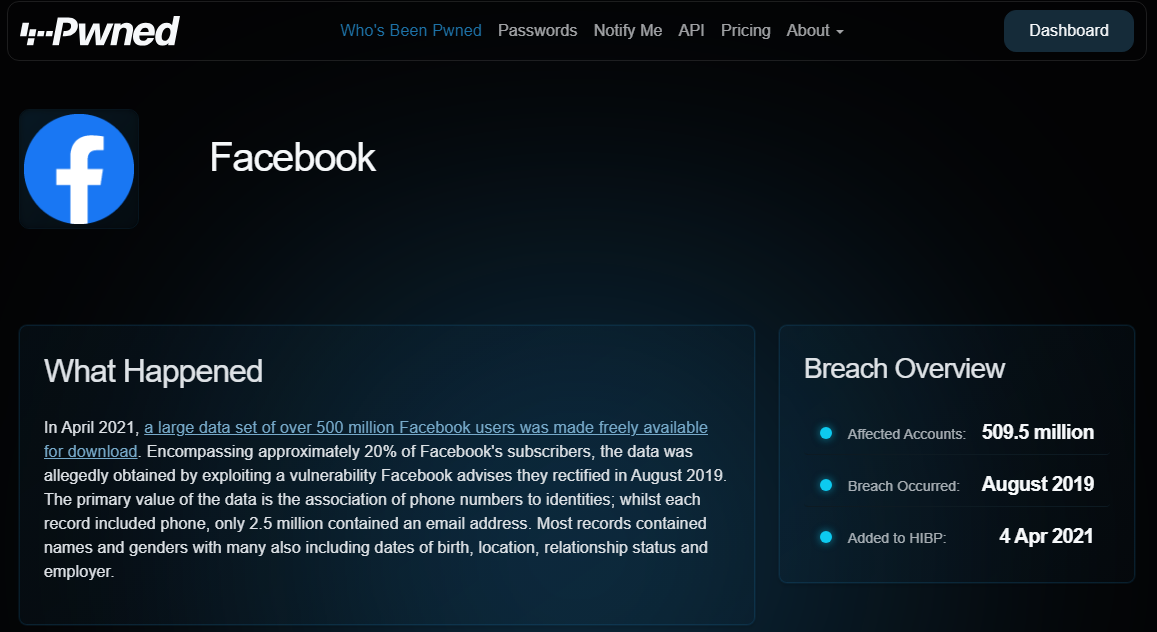Click the Facebook breach title
Viewport: 1157px width, 632px height.
[x=293, y=157]
